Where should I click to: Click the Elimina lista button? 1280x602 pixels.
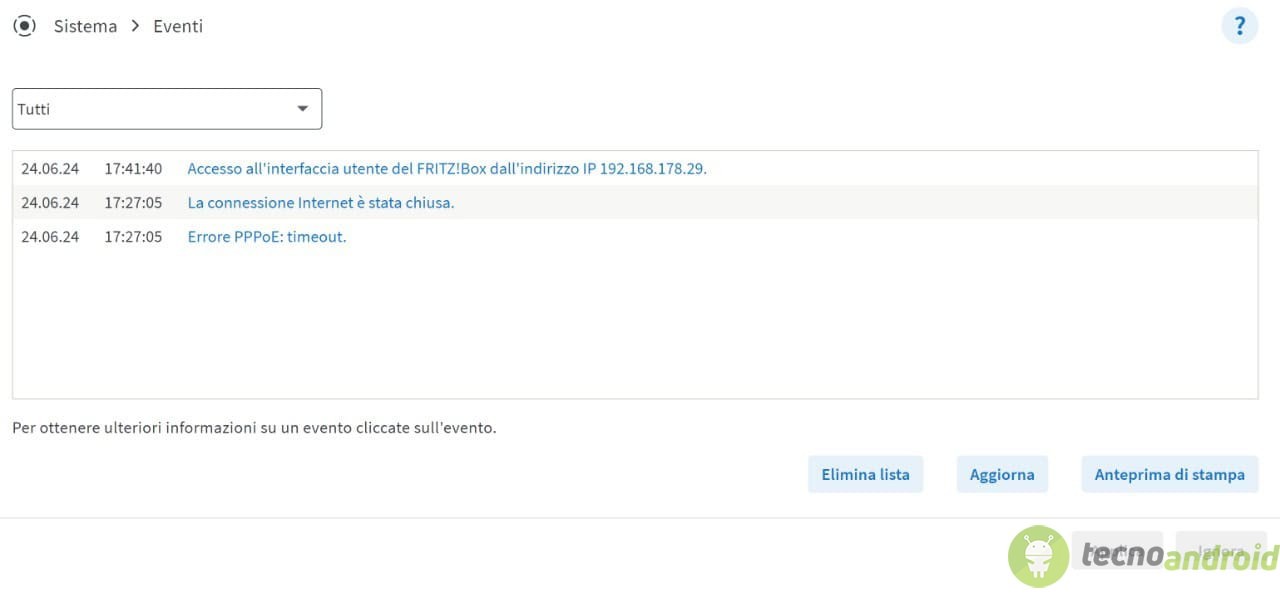865,474
